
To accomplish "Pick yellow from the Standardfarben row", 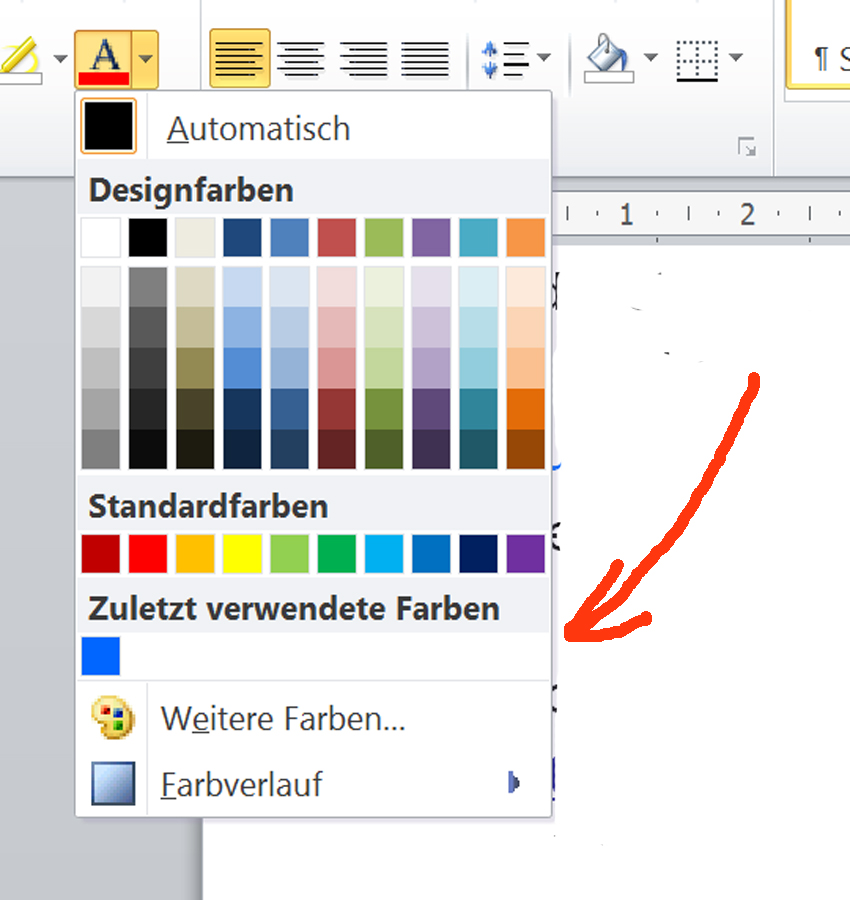I will (242, 553).
